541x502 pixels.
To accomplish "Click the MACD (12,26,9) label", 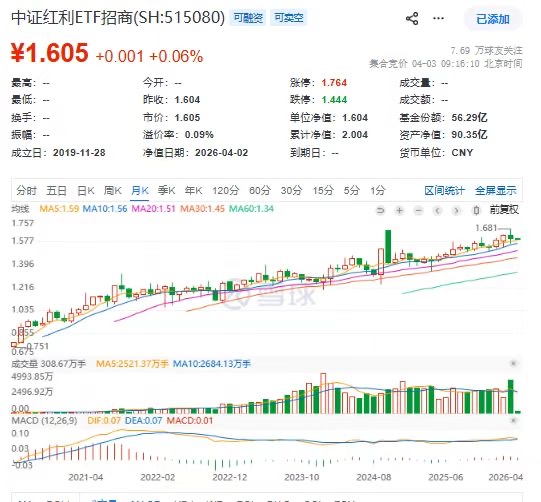I will pyautogui.click(x=45, y=421).
